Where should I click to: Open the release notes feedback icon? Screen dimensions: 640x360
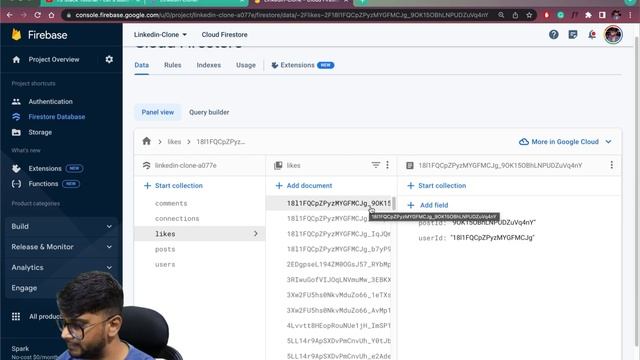(x=573, y=35)
